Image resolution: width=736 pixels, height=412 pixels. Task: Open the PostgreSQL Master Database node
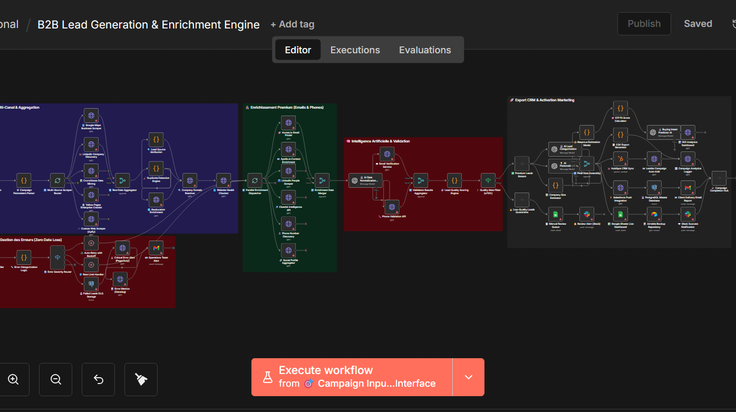tap(654, 188)
